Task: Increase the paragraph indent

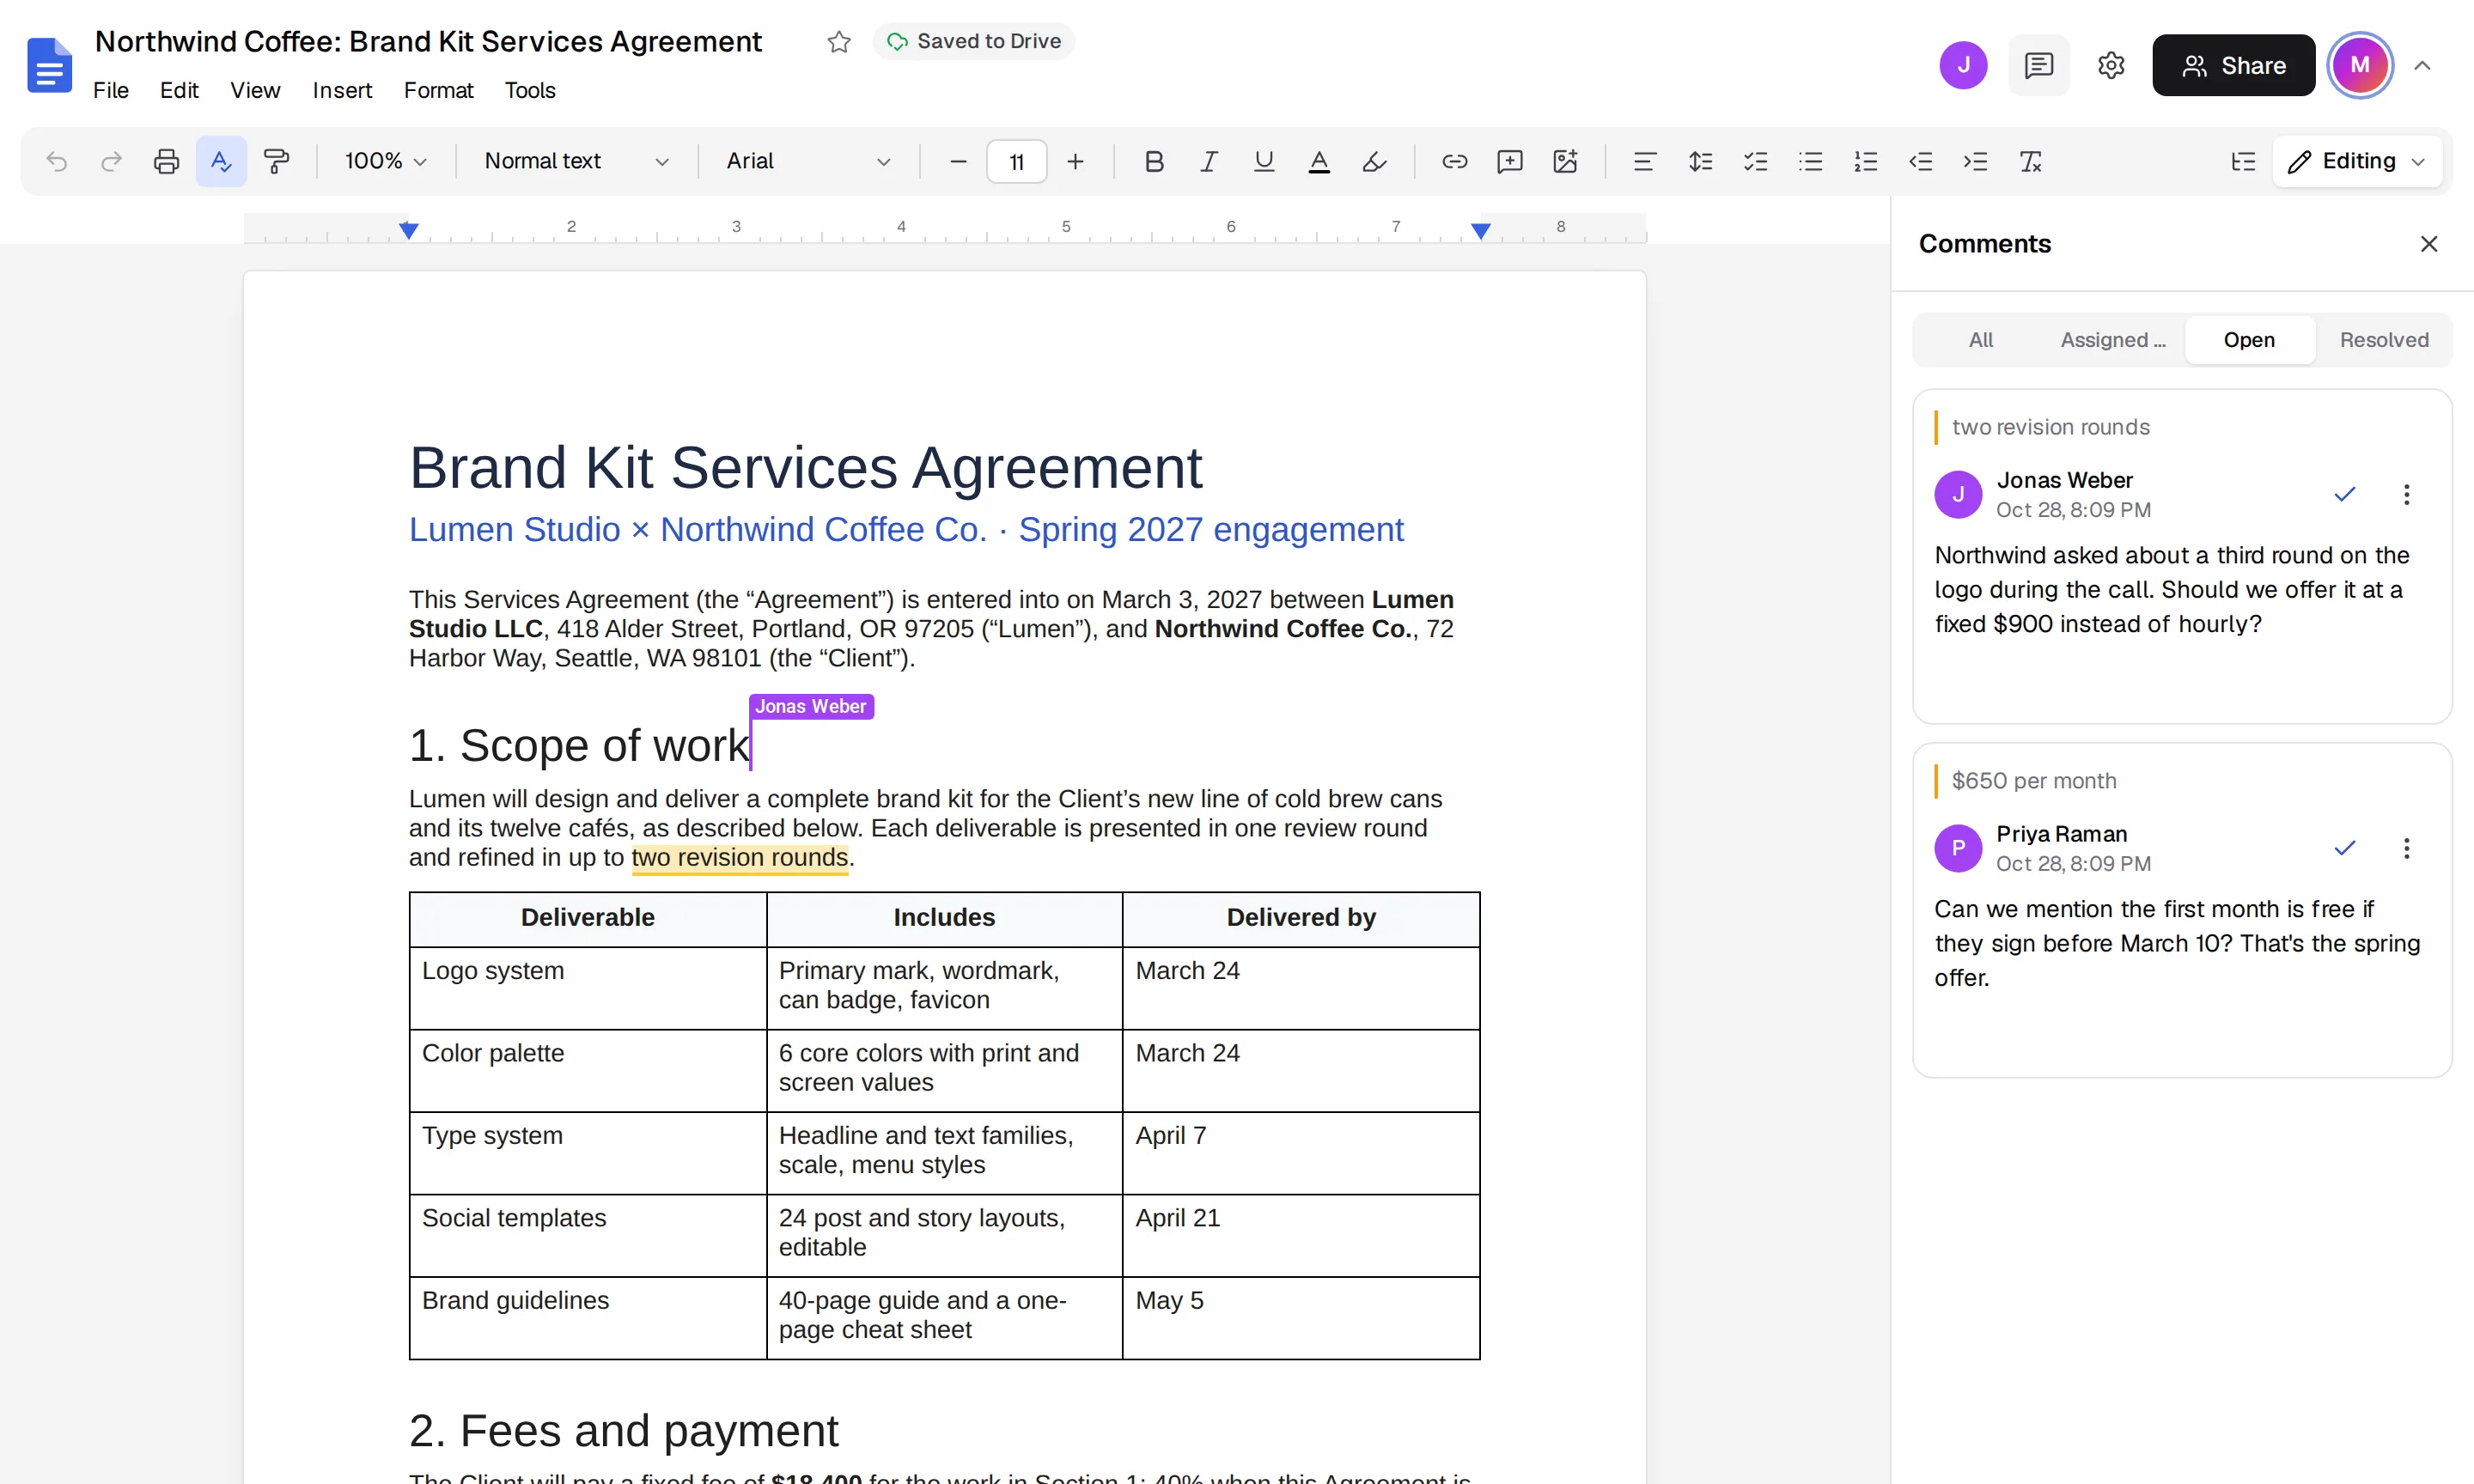Action: coord(1975,161)
